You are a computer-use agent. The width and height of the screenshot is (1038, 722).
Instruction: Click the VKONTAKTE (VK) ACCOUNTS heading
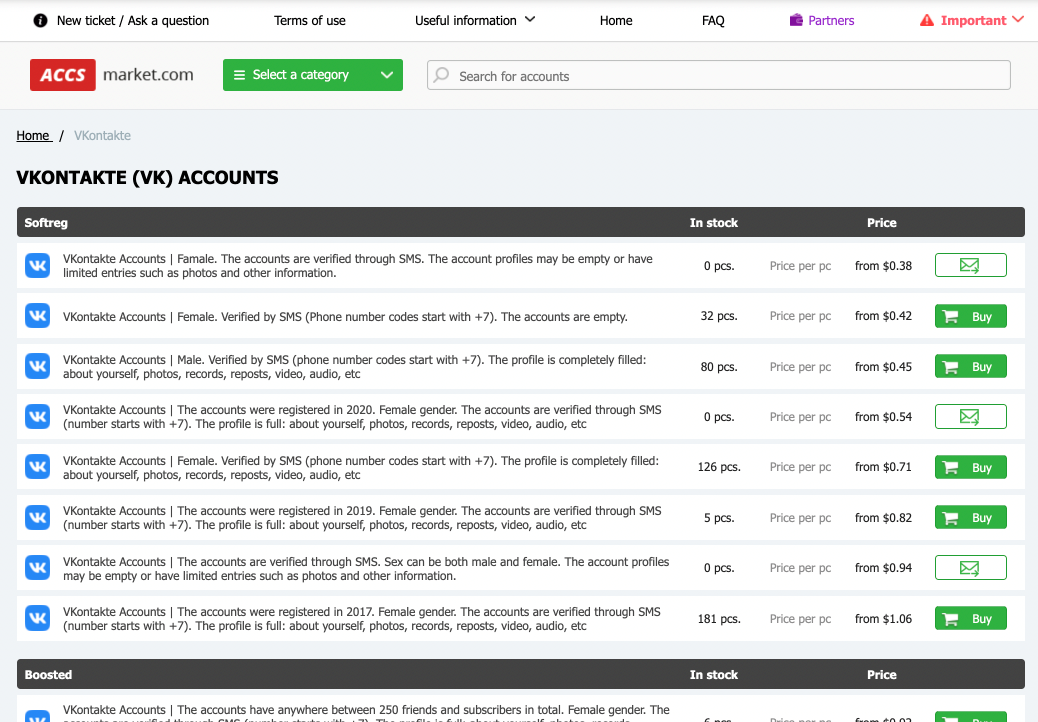point(147,177)
